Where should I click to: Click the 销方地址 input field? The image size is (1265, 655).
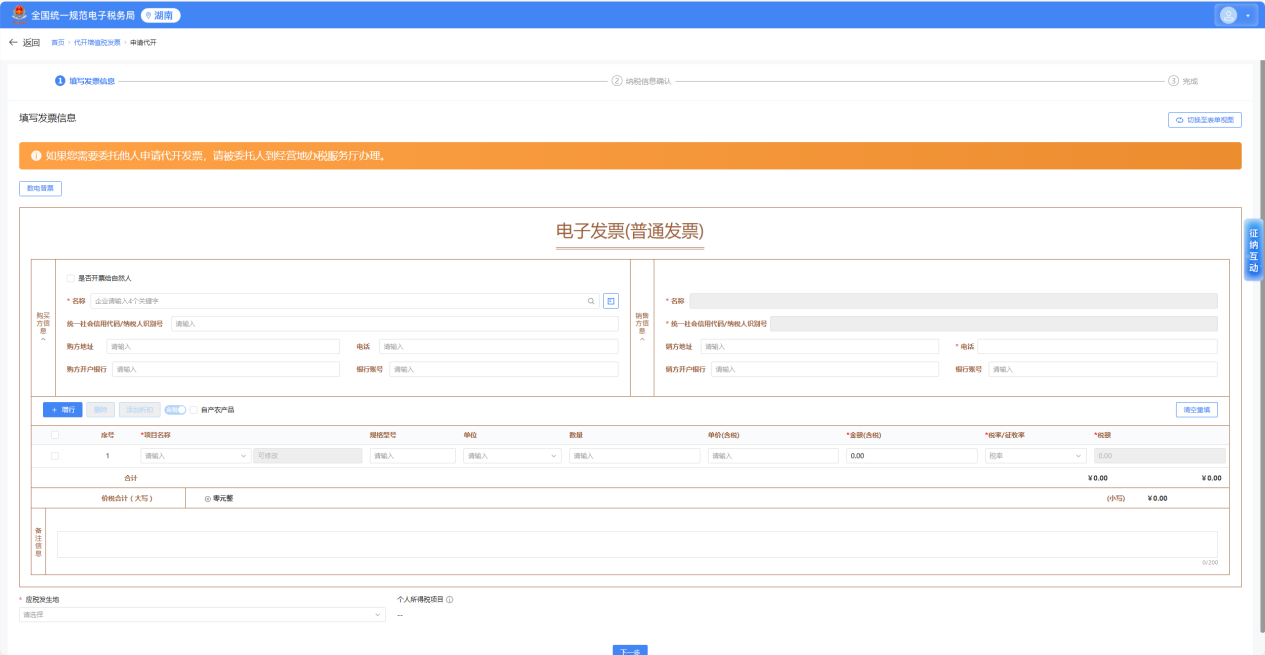click(x=820, y=347)
